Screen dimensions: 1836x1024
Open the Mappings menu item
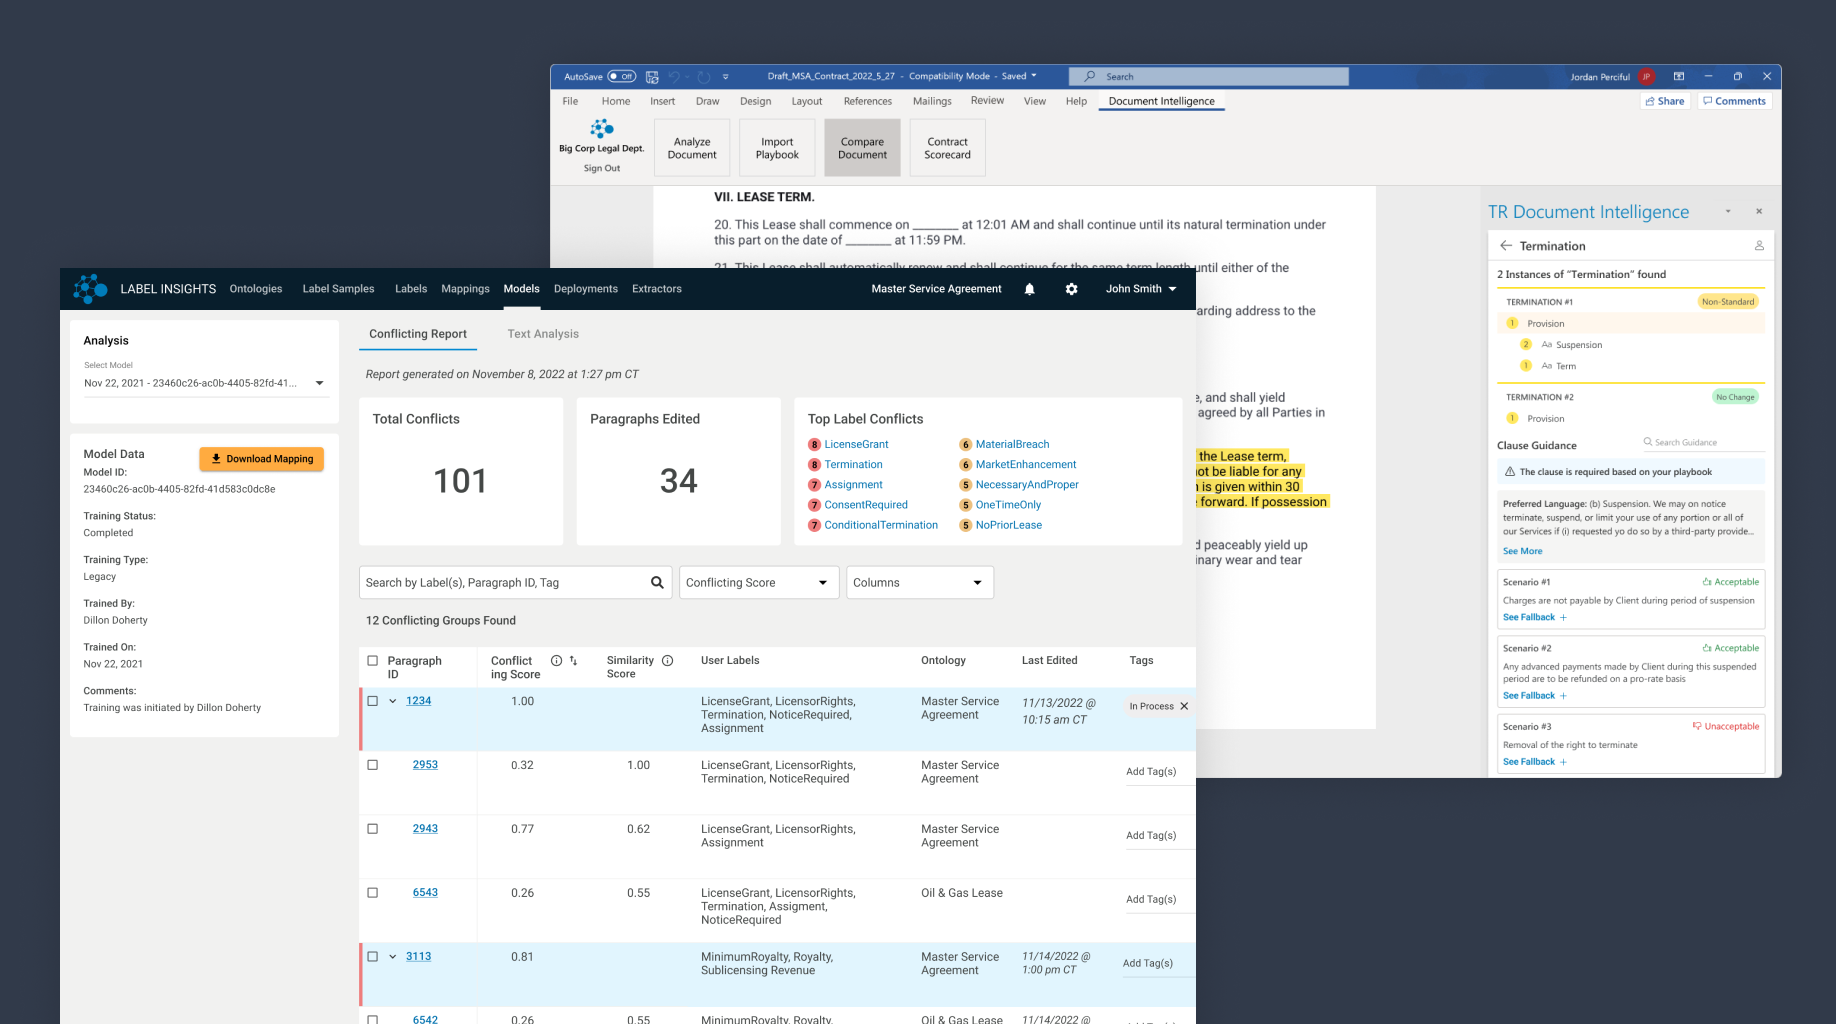point(465,289)
